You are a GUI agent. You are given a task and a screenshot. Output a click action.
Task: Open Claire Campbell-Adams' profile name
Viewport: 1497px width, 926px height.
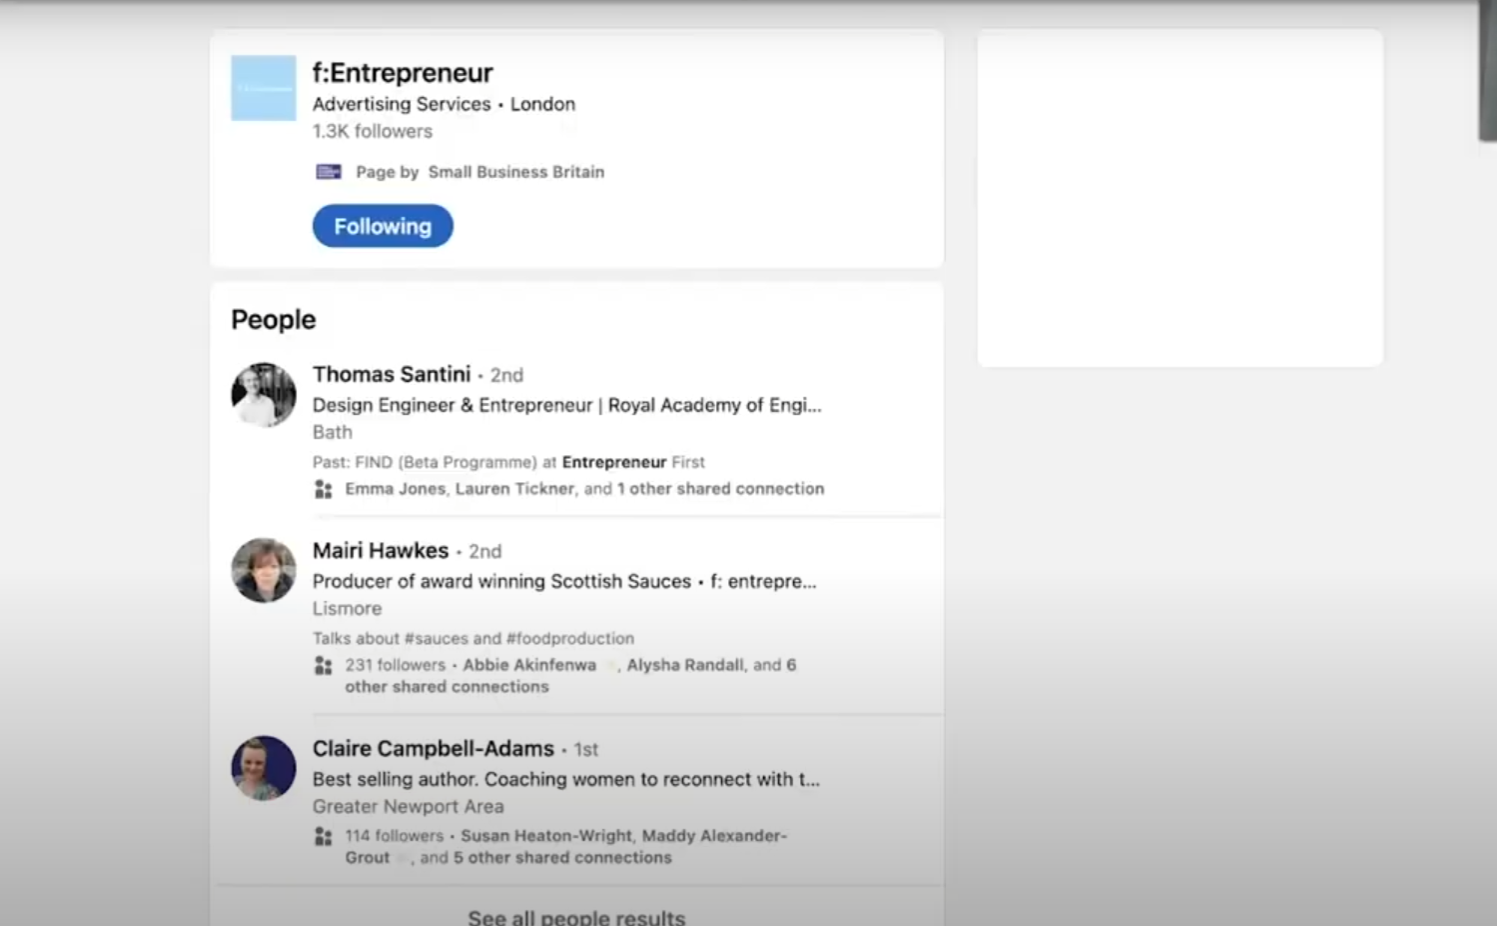(433, 748)
